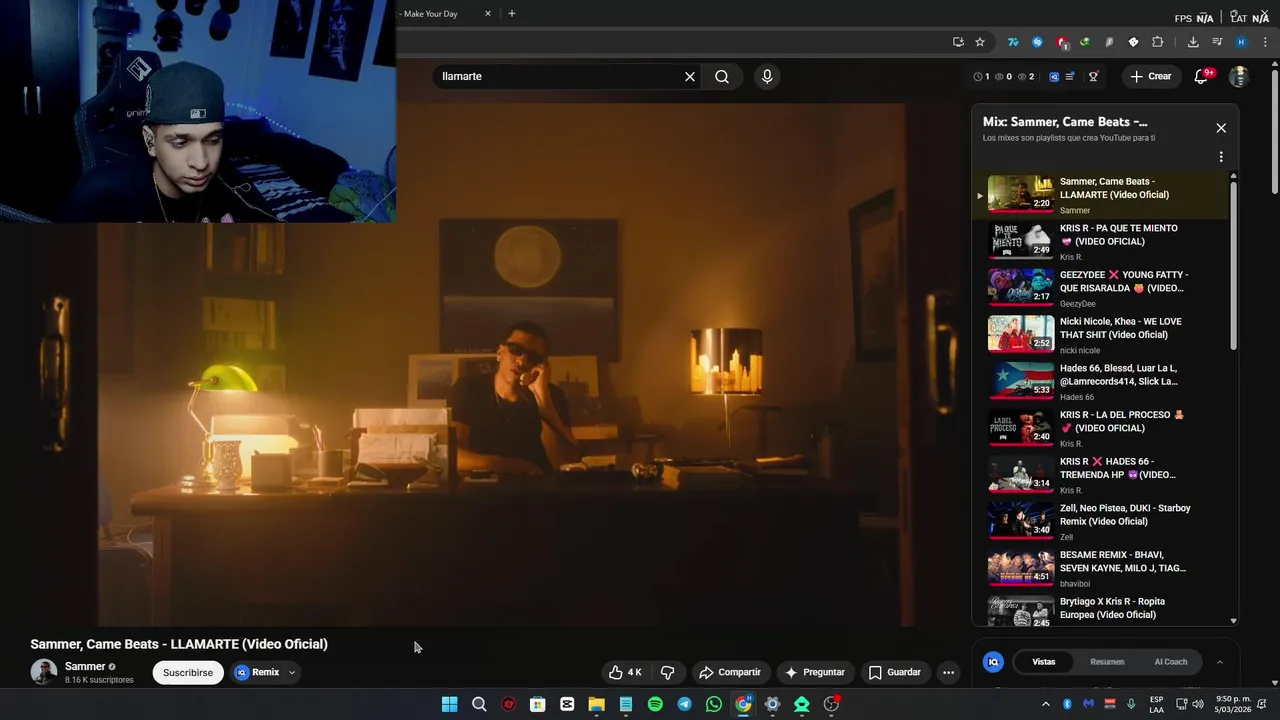The image size is (1280, 720).
Task: Open Chrome downloads icon
Action: click(x=1193, y=42)
